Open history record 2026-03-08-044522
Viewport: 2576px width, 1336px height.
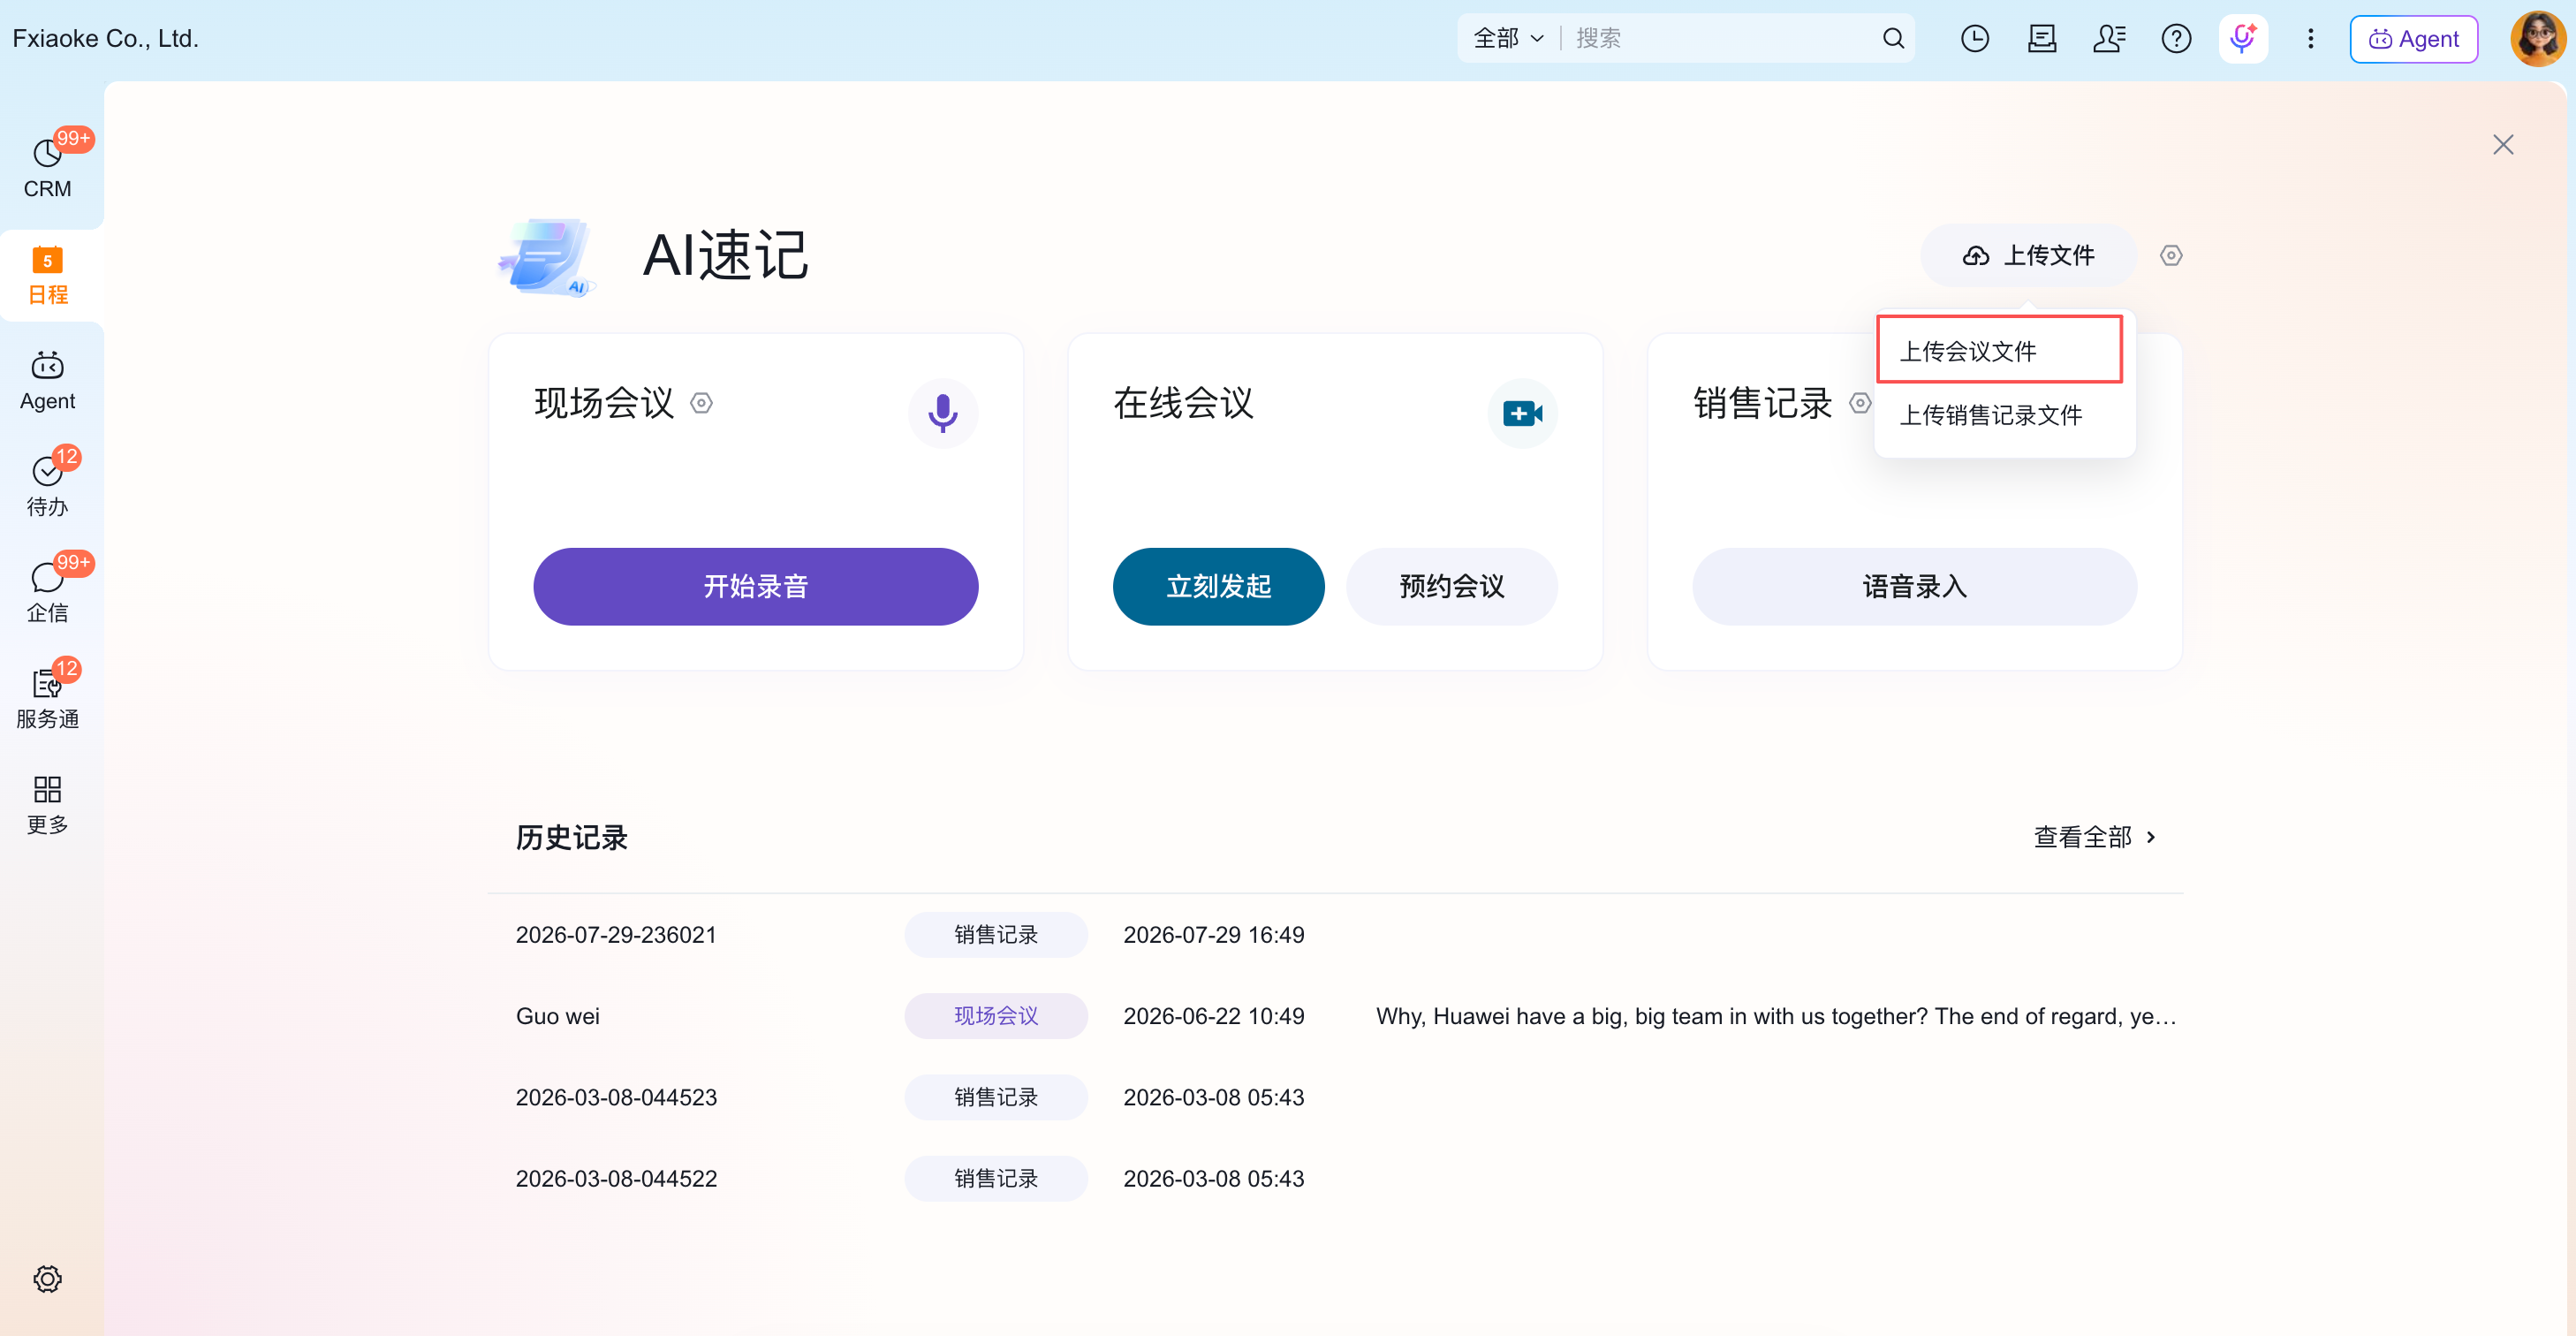[x=616, y=1178]
